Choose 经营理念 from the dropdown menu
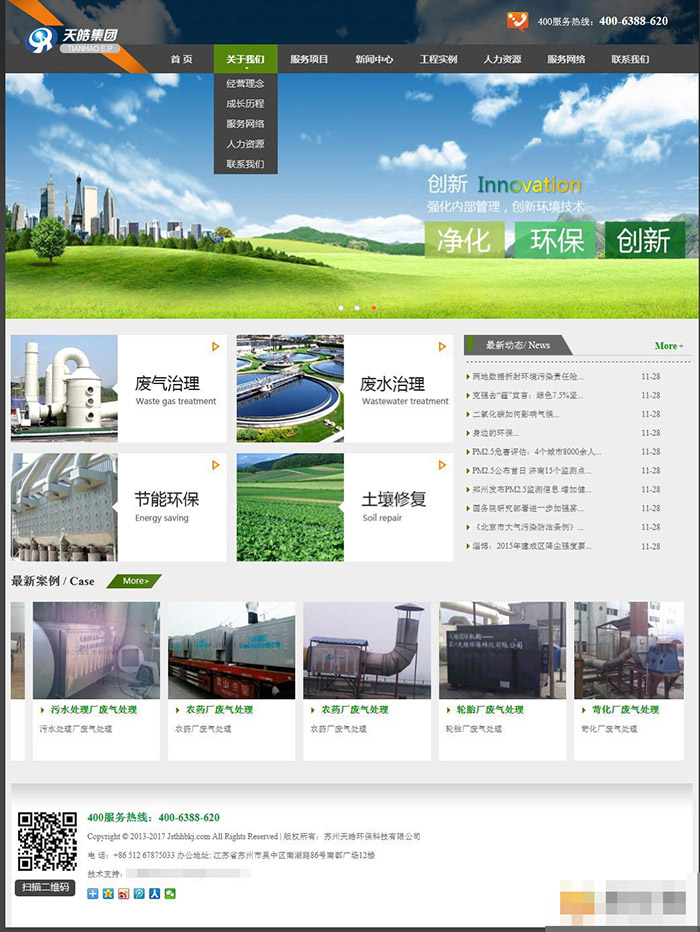 pos(245,83)
